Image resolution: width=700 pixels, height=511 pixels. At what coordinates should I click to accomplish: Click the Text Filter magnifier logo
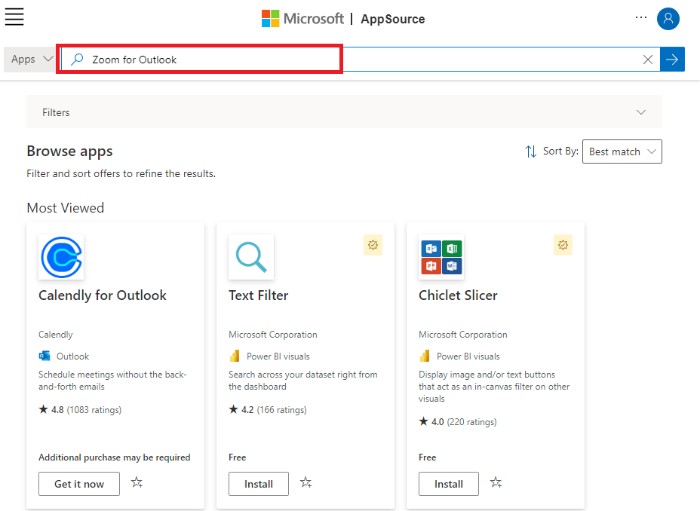point(251,258)
